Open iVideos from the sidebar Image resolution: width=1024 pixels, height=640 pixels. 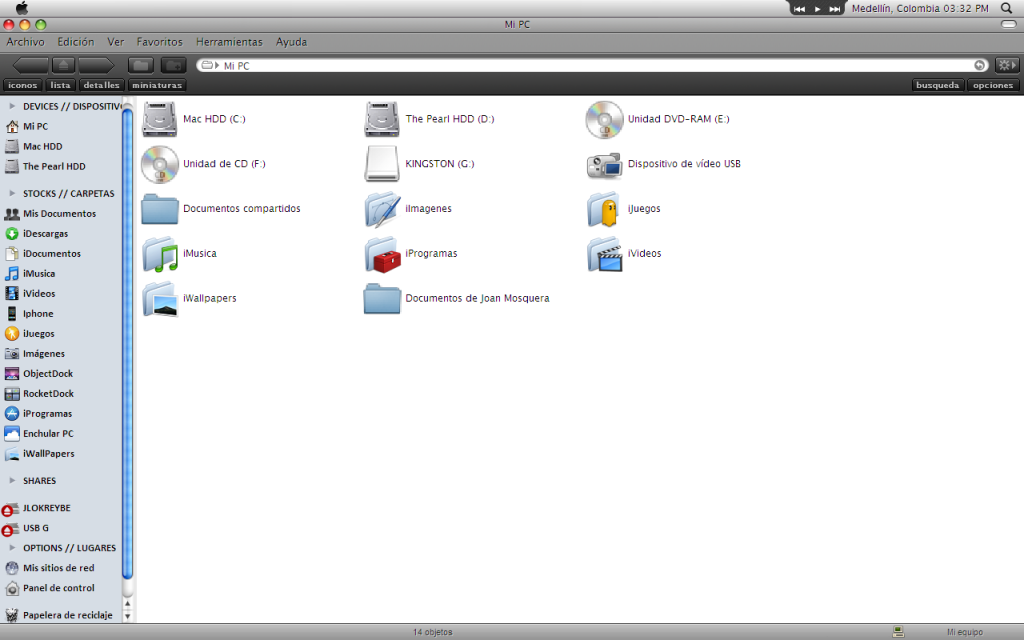[x=30, y=294]
